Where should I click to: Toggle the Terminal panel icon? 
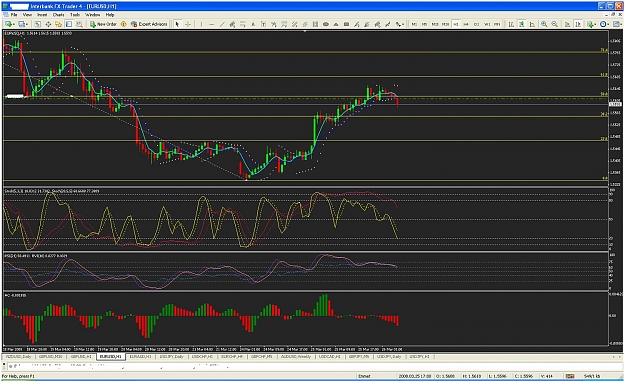[69, 24]
